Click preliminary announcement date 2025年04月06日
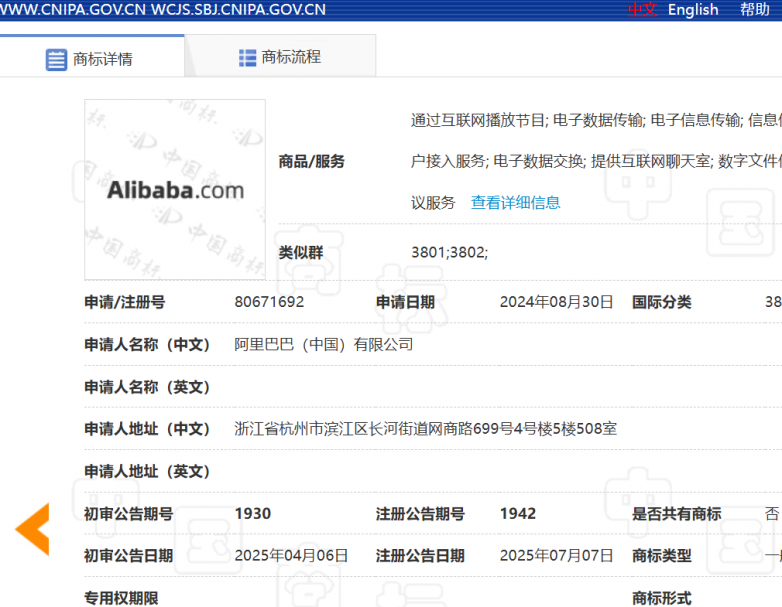This screenshot has height=607, width=782. [x=291, y=556]
